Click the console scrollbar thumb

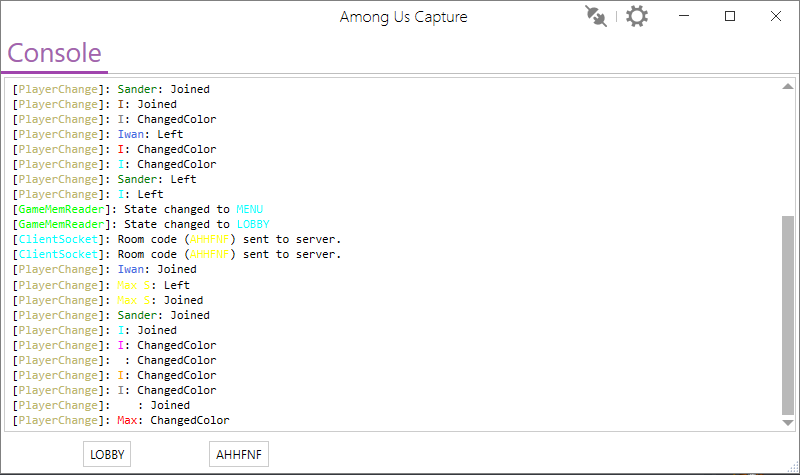click(788, 315)
